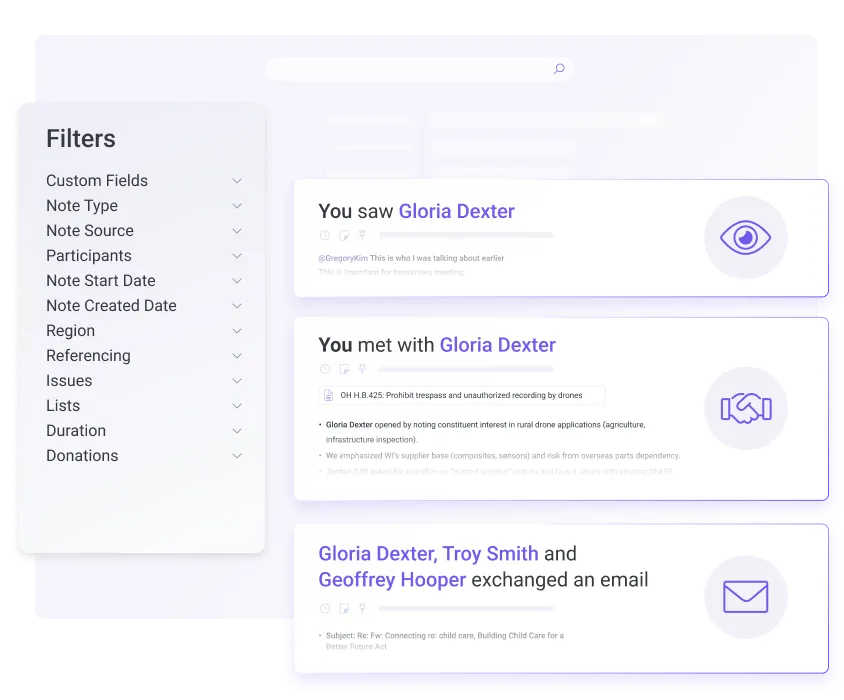Click the pin icon on the email exchange card

pos(362,608)
